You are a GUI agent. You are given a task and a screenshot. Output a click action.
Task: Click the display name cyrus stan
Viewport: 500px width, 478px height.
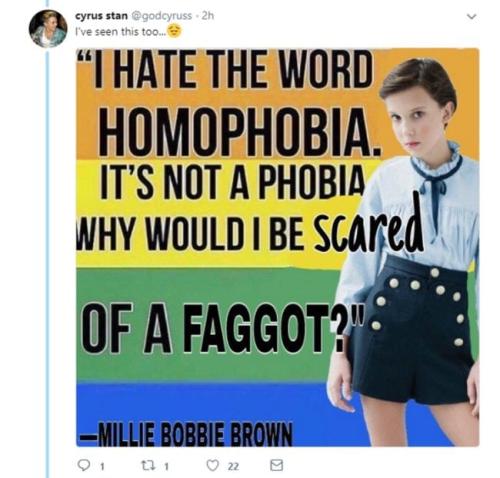(102, 16)
